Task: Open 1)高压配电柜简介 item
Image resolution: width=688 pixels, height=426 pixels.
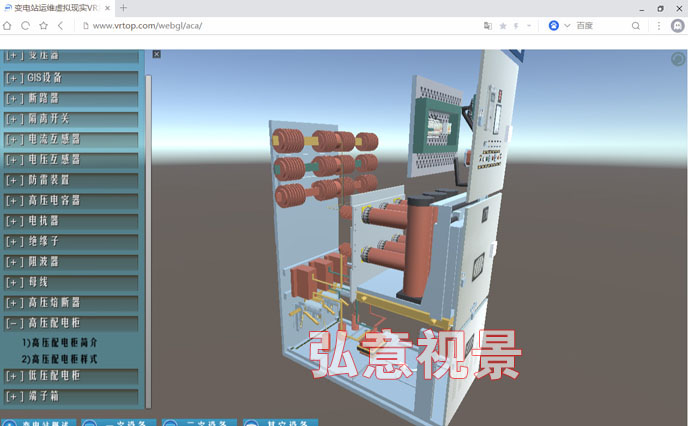Action: point(60,342)
